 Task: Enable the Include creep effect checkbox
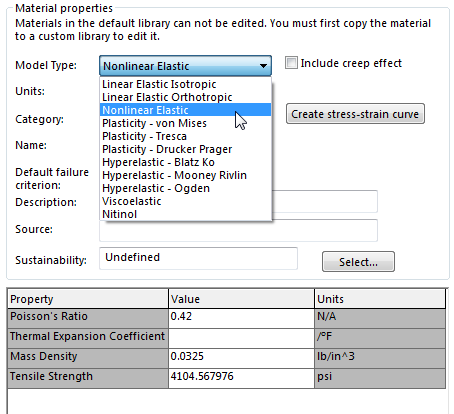coord(291,63)
